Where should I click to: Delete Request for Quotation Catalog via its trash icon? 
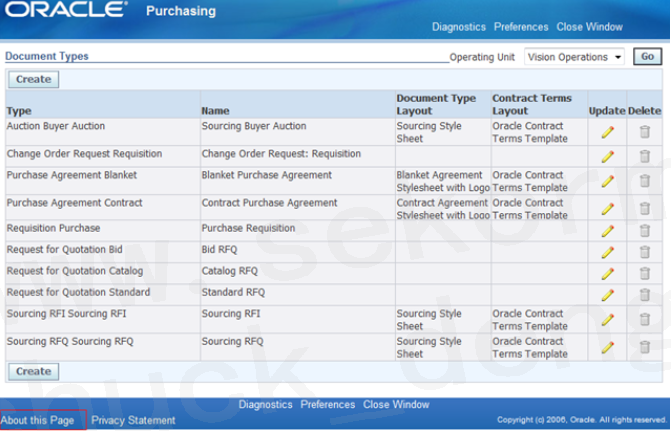coord(645,273)
